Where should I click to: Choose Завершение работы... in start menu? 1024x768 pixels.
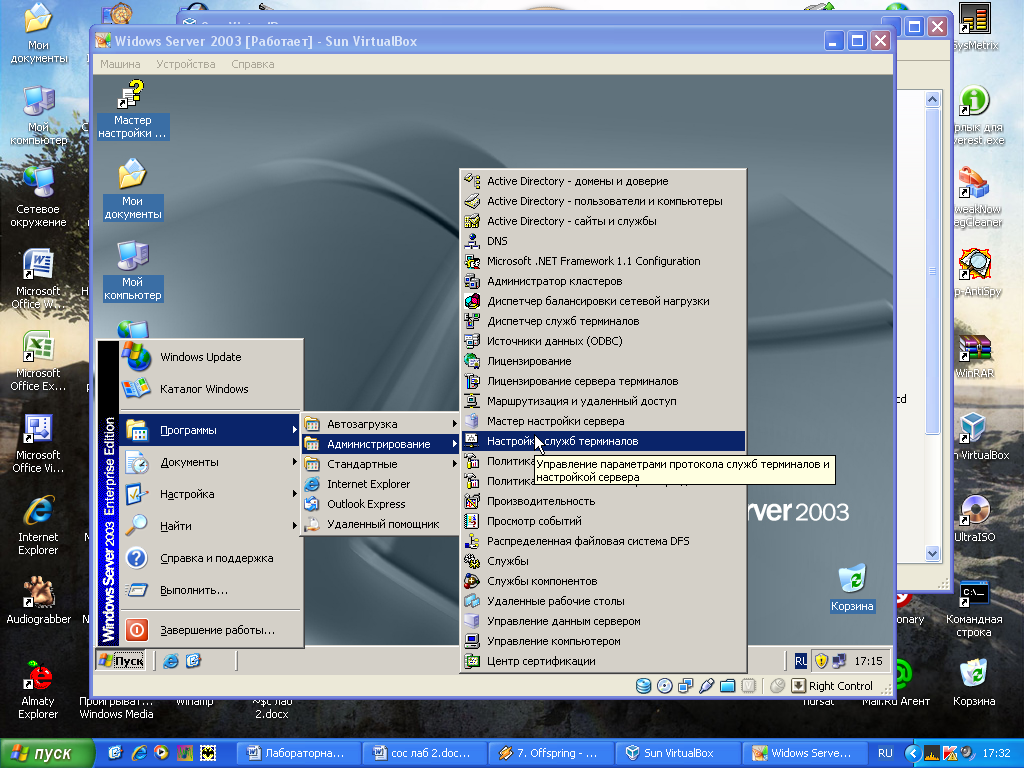coord(210,630)
